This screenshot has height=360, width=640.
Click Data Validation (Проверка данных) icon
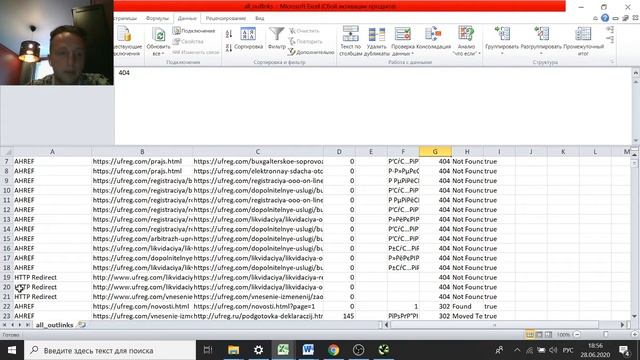point(402,35)
